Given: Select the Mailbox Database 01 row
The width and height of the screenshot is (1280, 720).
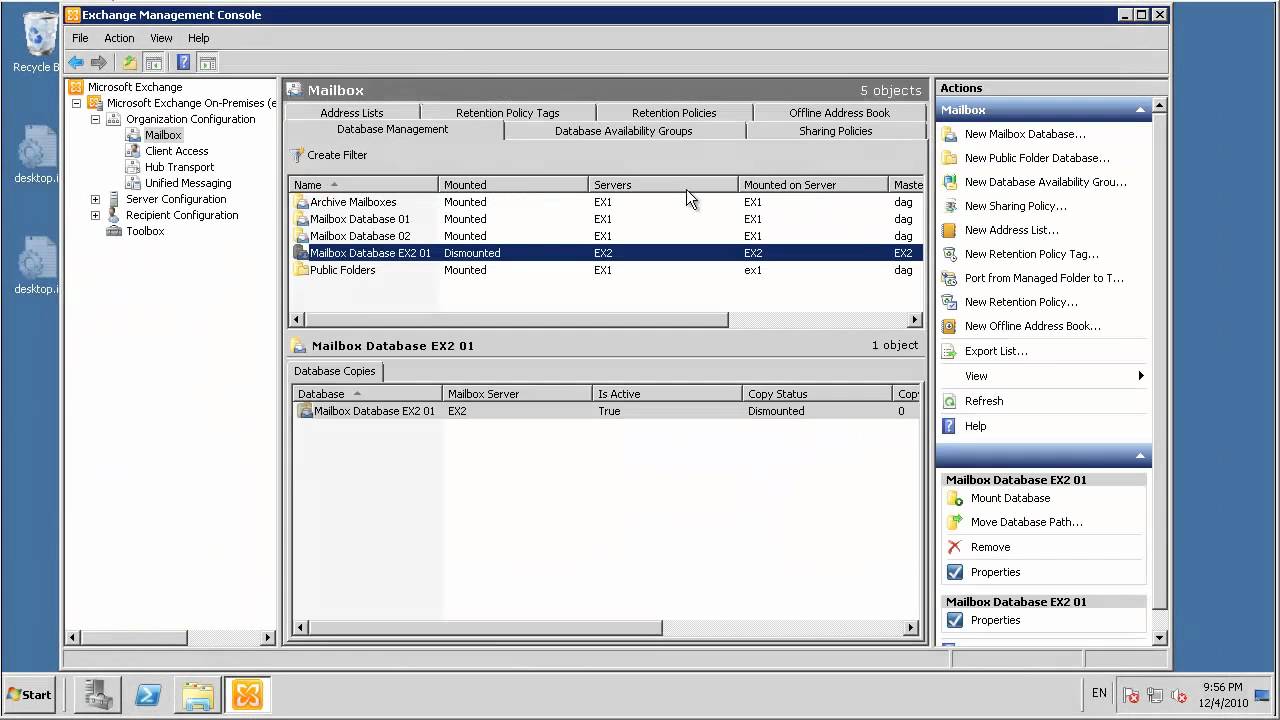Looking at the screenshot, I should point(607,219).
